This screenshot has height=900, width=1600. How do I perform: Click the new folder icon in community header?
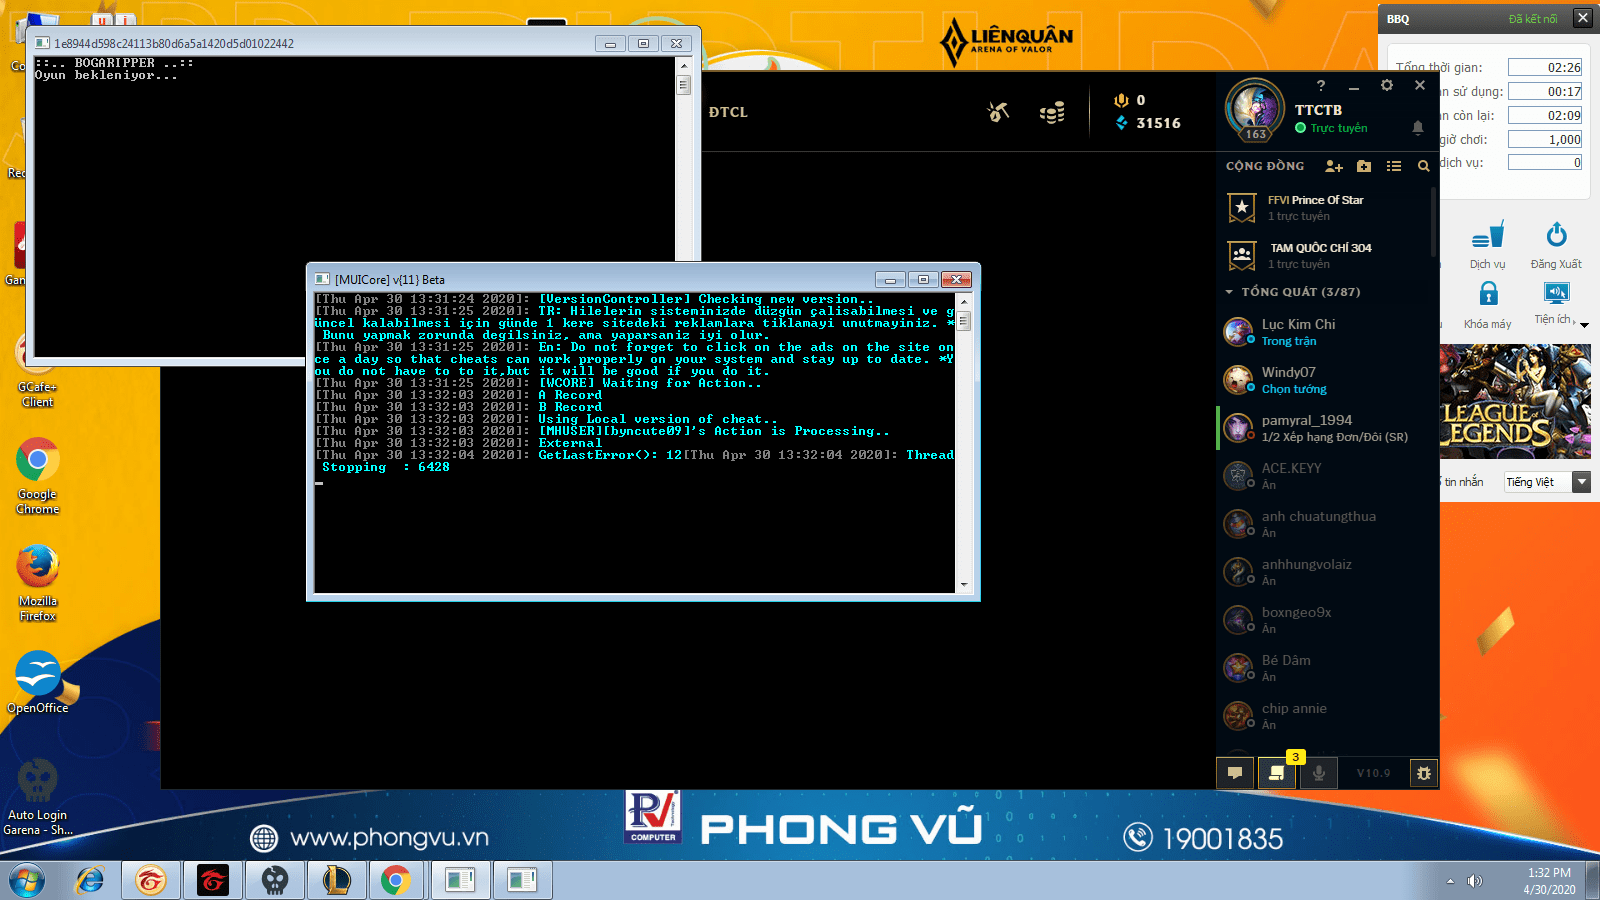[1364, 166]
